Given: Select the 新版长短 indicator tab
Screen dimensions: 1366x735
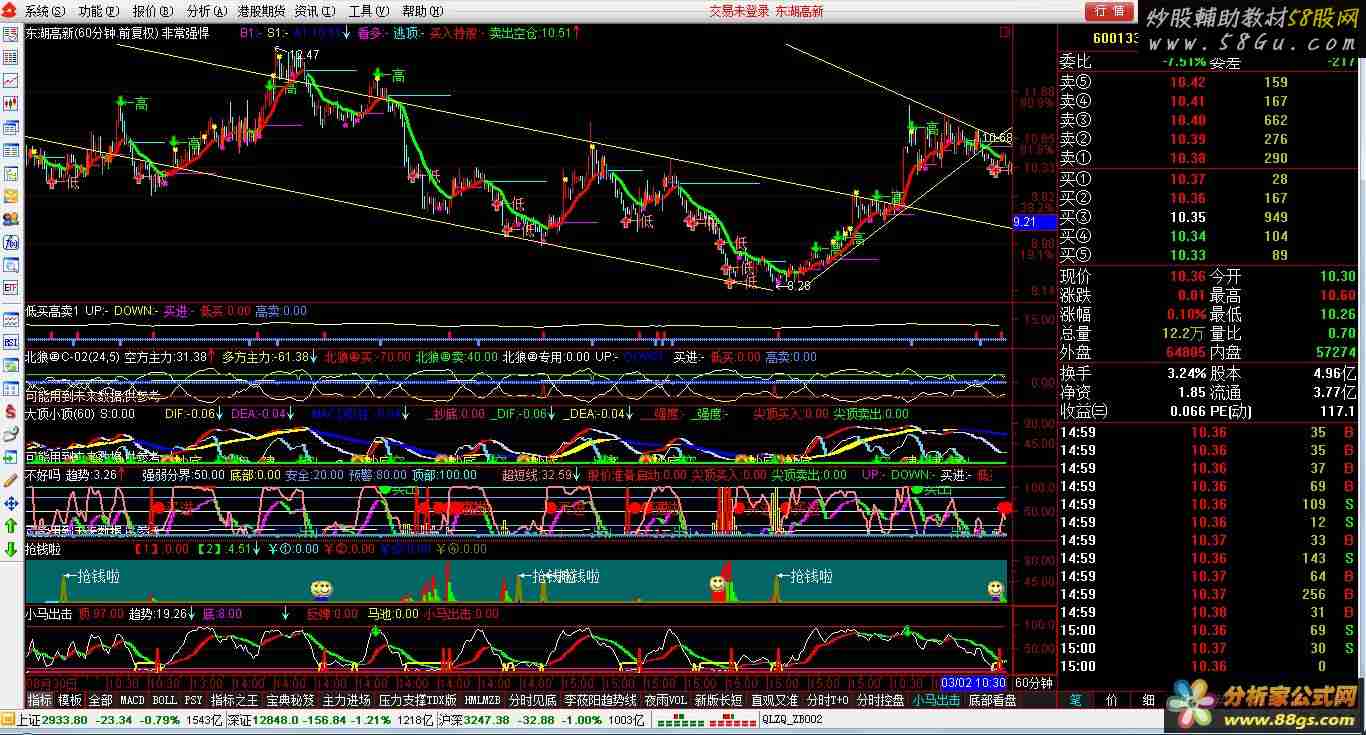Looking at the screenshot, I should tap(718, 700).
